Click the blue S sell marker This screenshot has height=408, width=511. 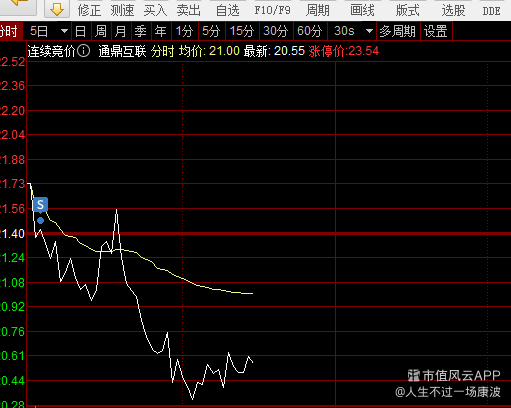point(40,205)
